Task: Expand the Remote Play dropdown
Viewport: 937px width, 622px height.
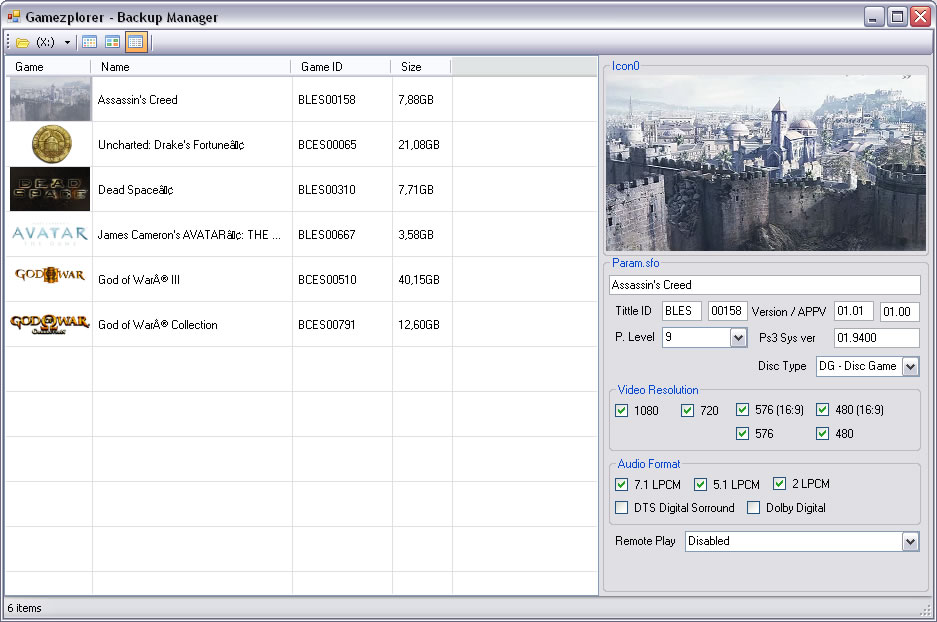Action: pyautogui.click(x=909, y=541)
